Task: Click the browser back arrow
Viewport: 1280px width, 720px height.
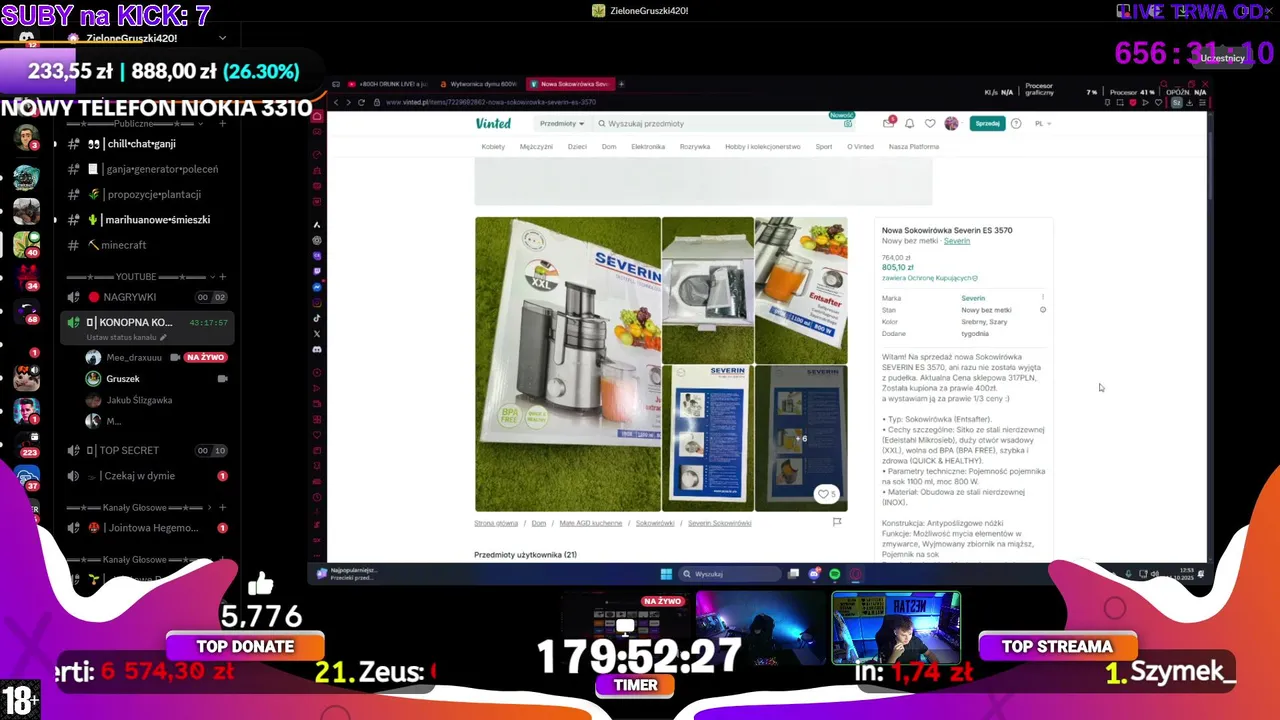Action: point(336,102)
